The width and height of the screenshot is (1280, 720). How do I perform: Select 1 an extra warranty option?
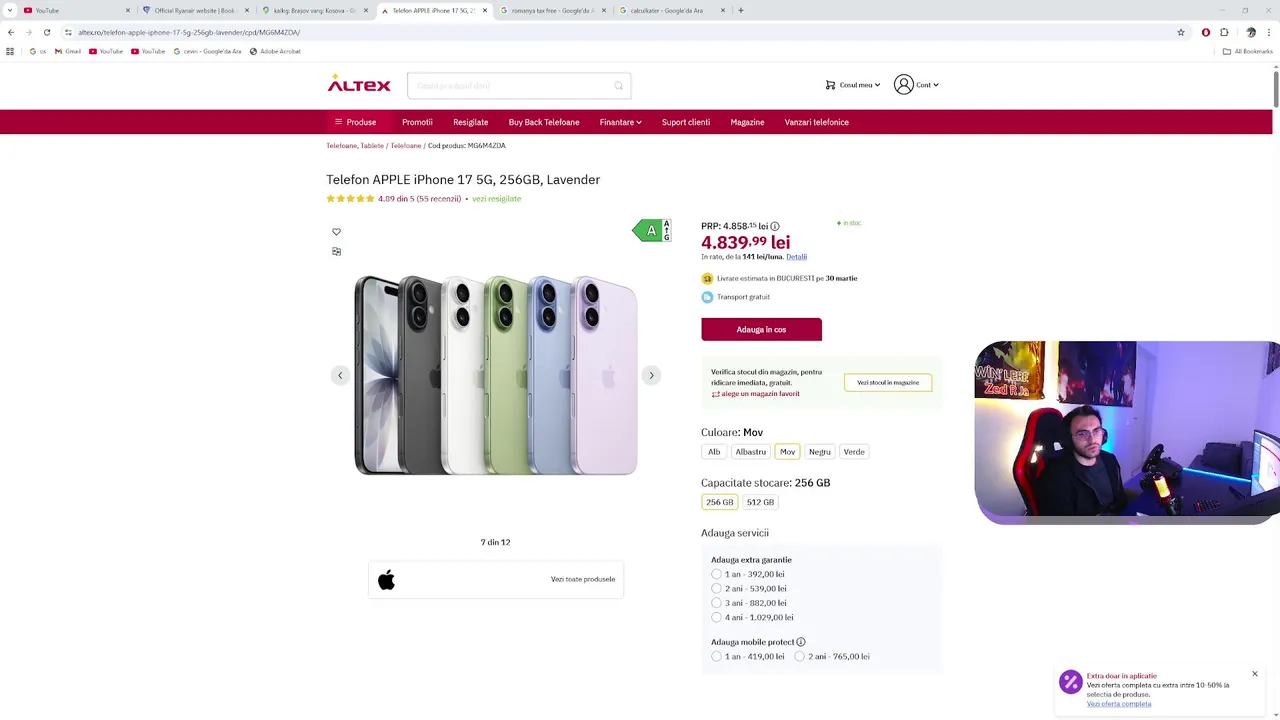pos(716,574)
